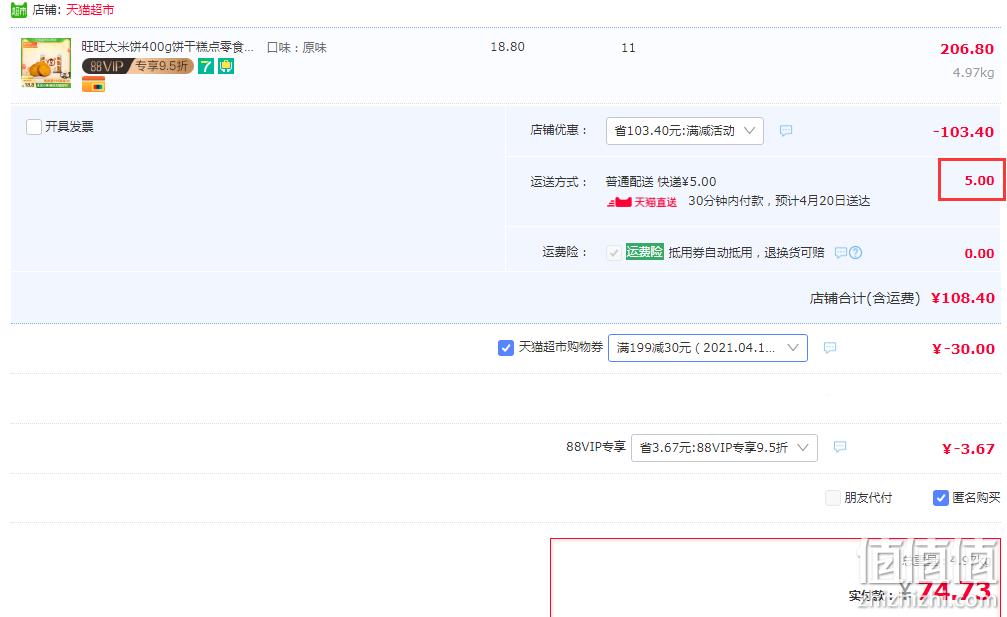1007x617 pixels.
Task: Click the 普通配送 快递¥5.00 shipping text
Action: 661,182
